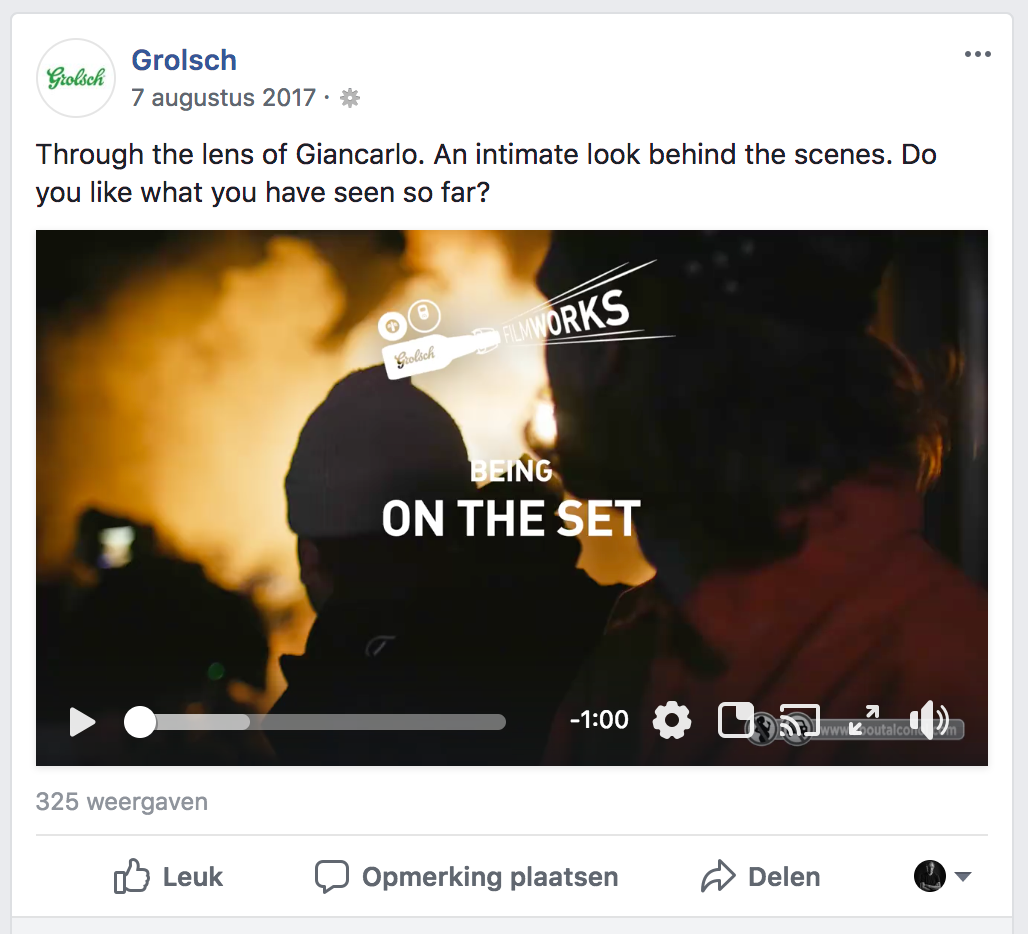Click the 325 weergaven view count
This screenshot has width=1028, height=934.
click(x=122, y=802)
